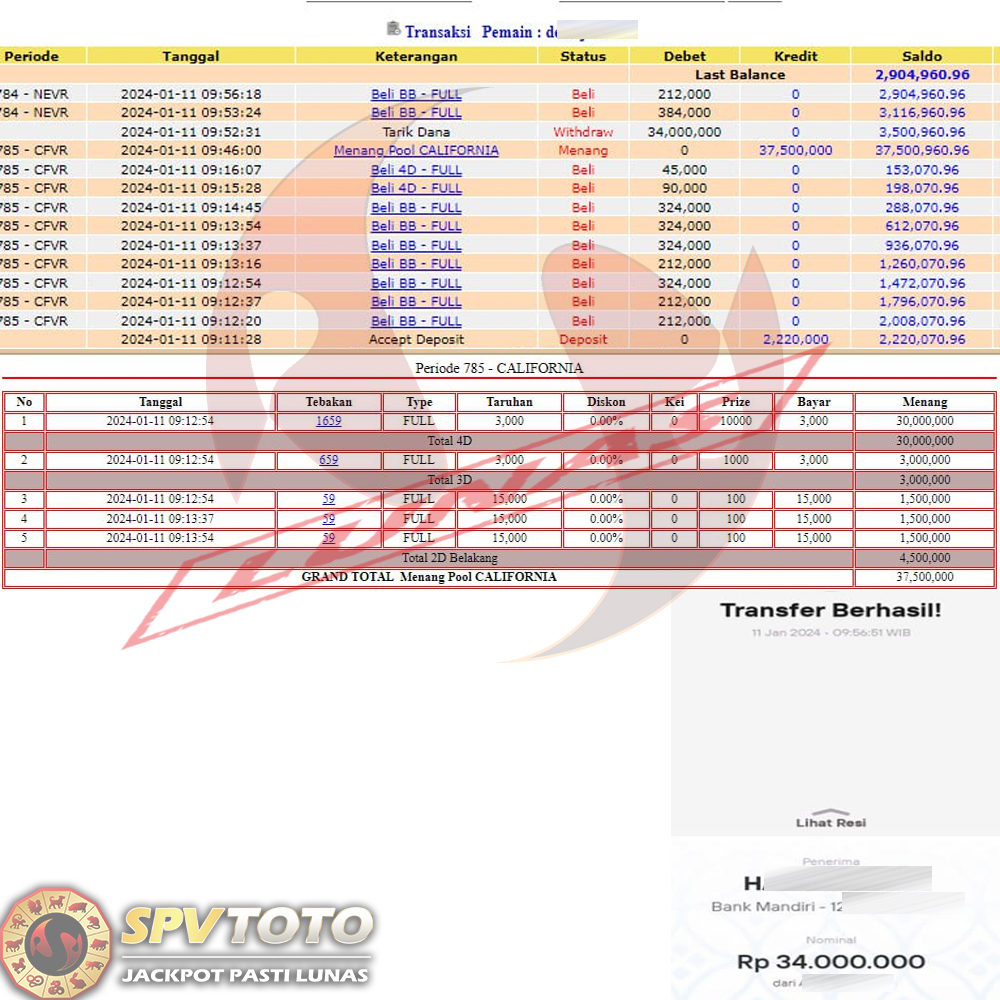Image resolution: width=1000 pixels, height=1000 pixels.
Task: Open Beli BB - FULL at 09:12:20
Action: click(x=416, y=321)
